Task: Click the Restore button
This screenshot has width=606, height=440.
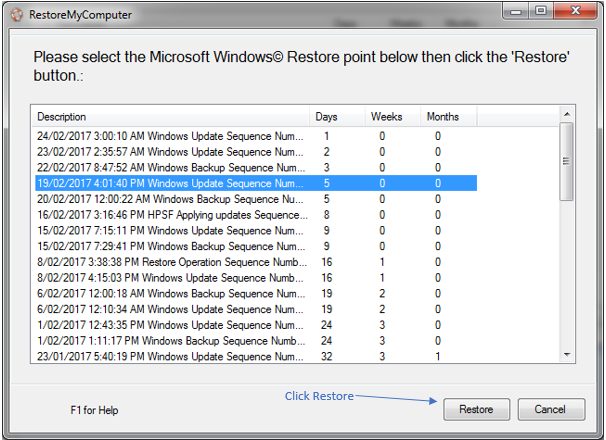Action: [x=477, y=409]
